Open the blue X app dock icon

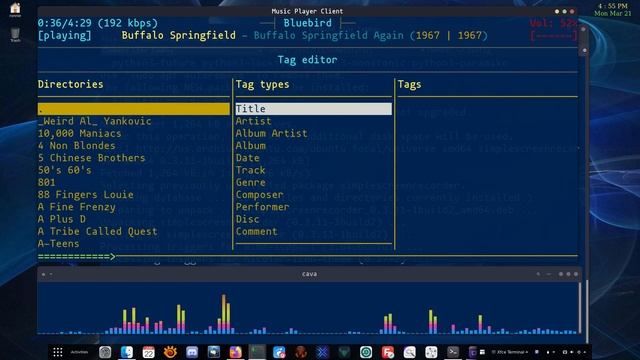click(x=322, y=352)
